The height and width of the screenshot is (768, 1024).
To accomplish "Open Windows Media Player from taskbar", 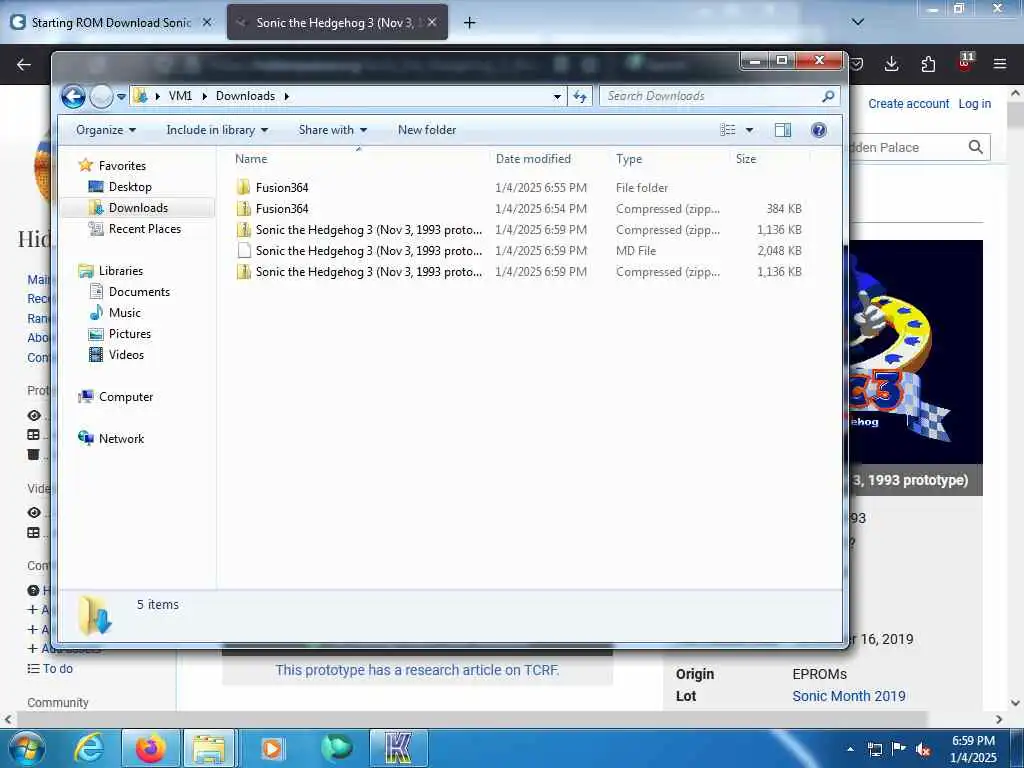I will point(272,748).
